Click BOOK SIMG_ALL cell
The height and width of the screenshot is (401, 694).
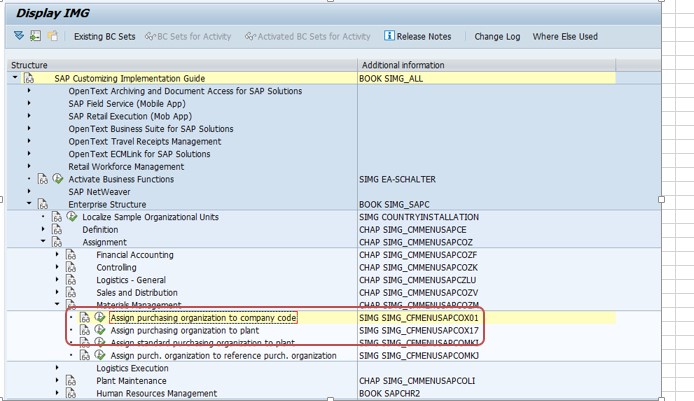(x=391, y=79)
